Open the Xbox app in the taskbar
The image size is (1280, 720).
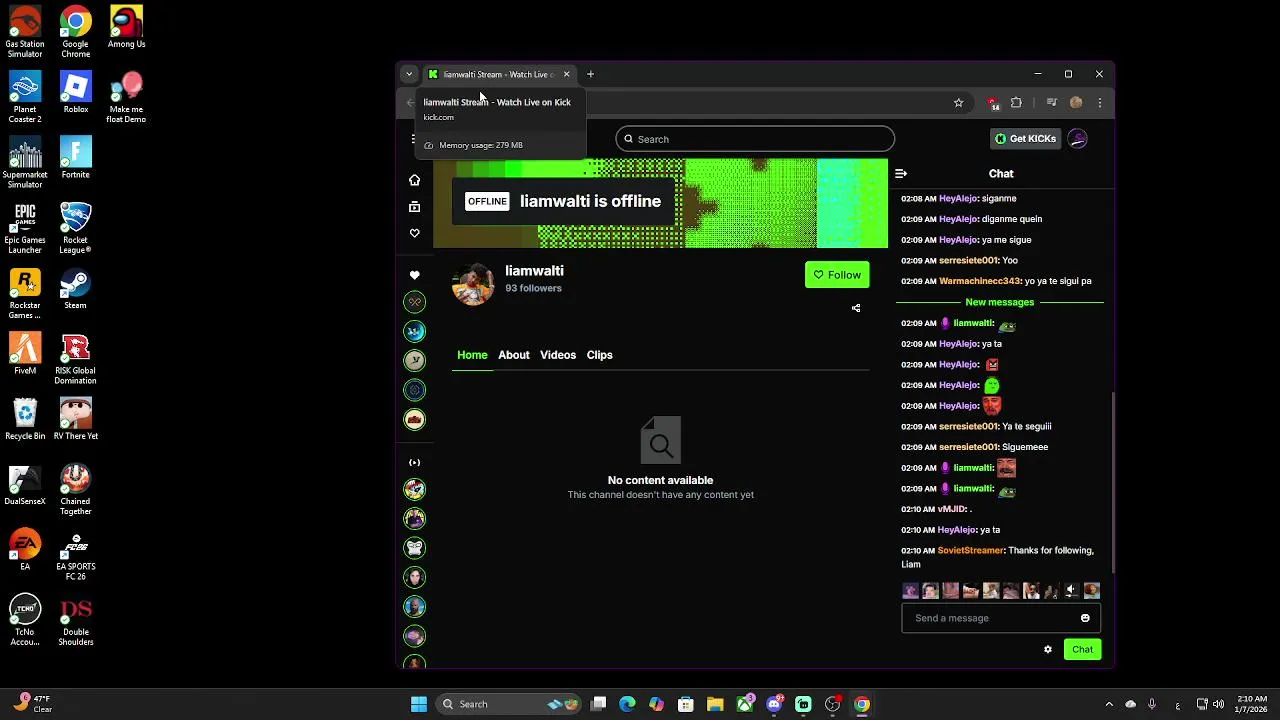[x=745, y=704]
